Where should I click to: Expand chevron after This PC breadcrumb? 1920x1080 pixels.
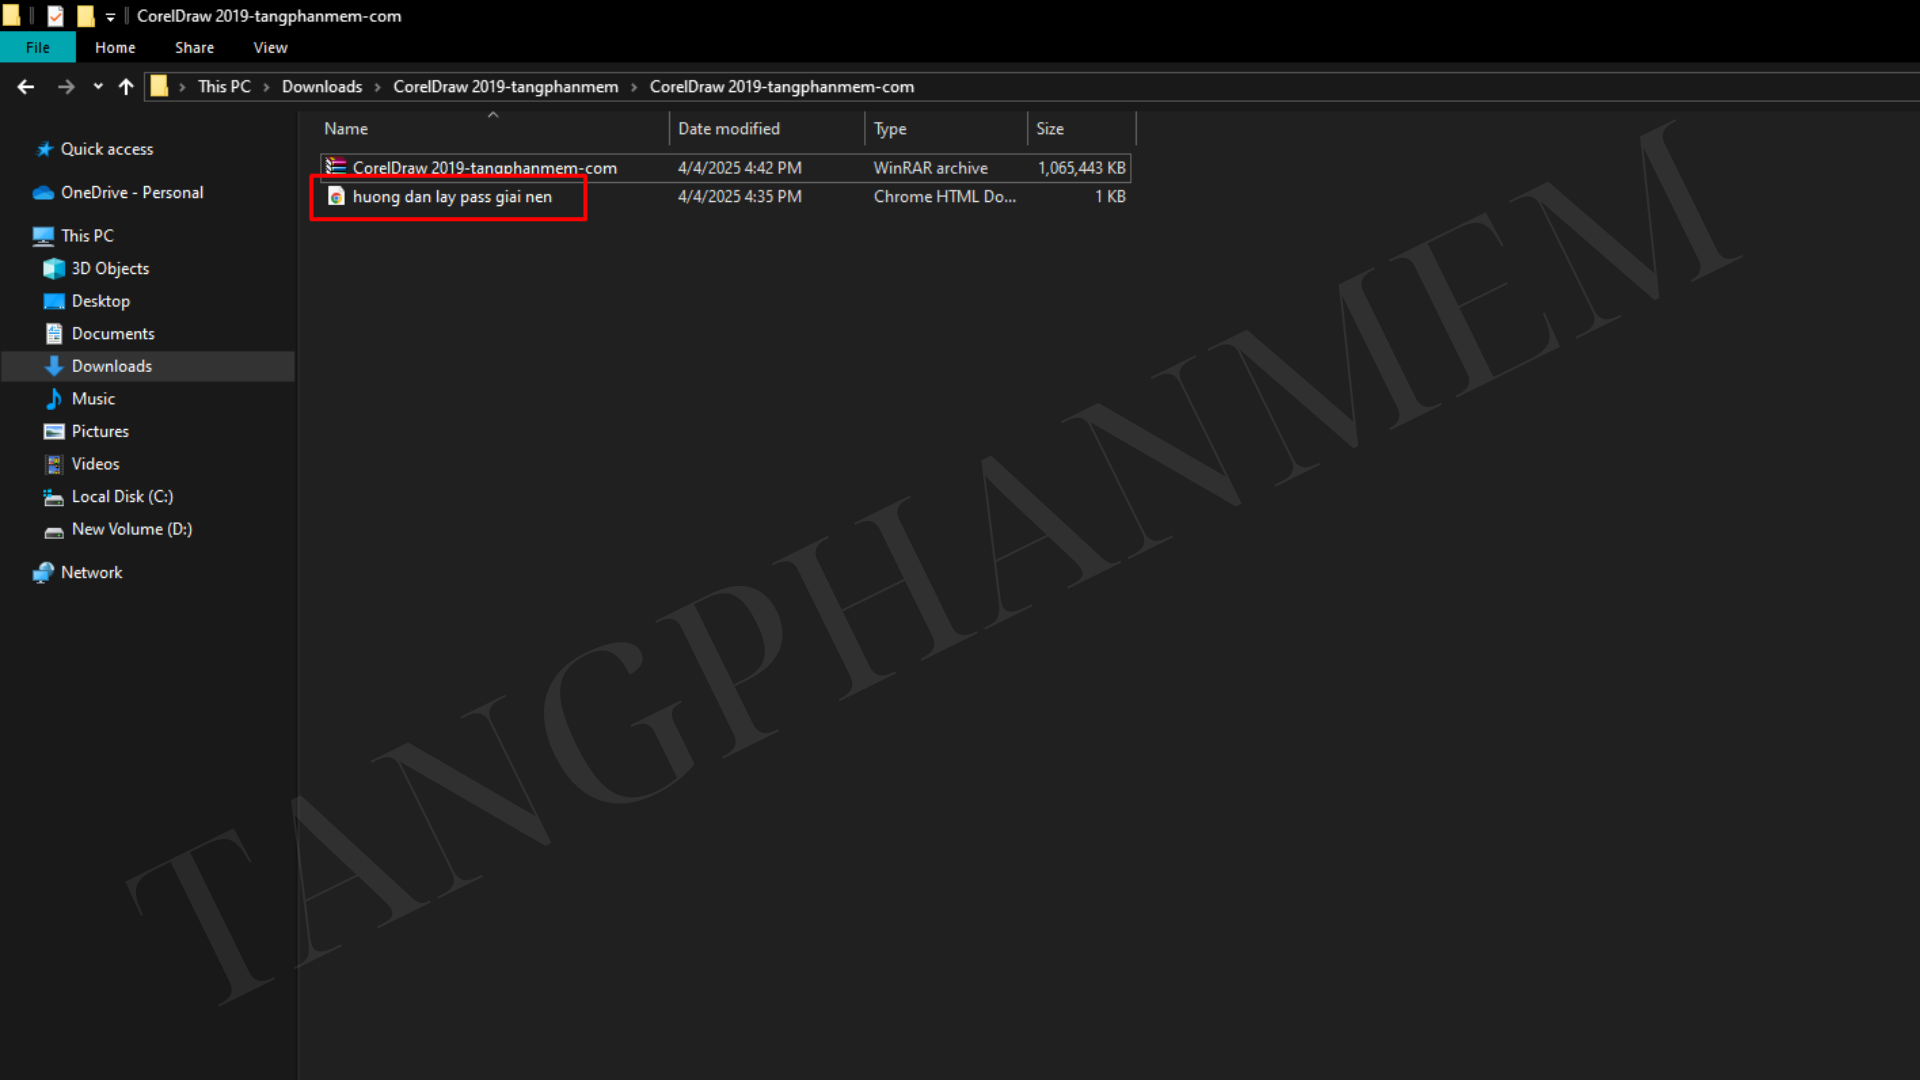coord(266,87)
